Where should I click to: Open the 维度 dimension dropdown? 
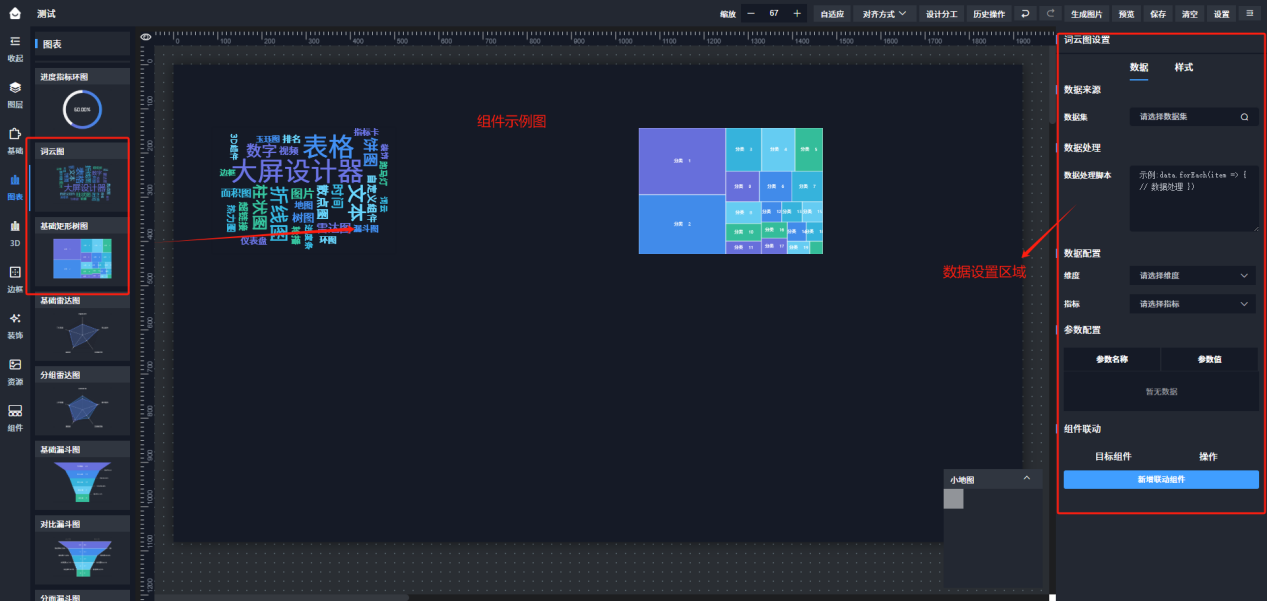pyautogui.click(x=1194, y=275)
